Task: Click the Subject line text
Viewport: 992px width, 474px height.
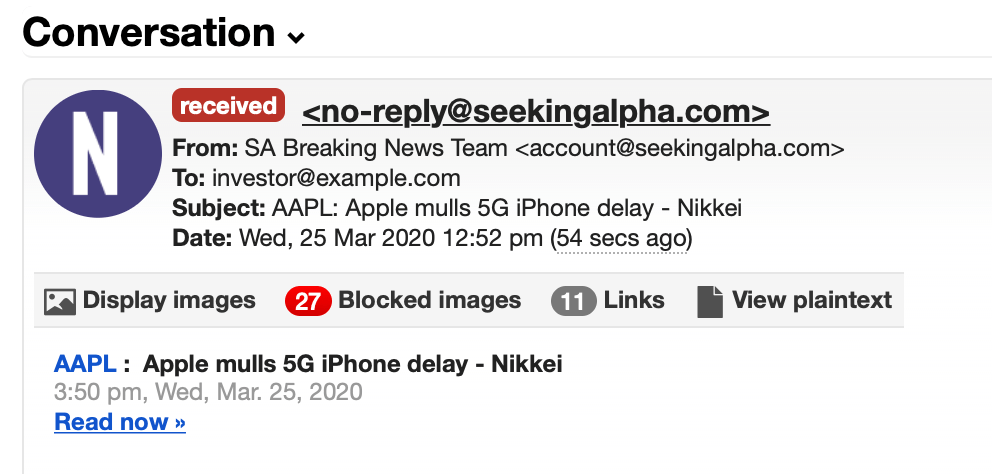Action: pos(507,208)
